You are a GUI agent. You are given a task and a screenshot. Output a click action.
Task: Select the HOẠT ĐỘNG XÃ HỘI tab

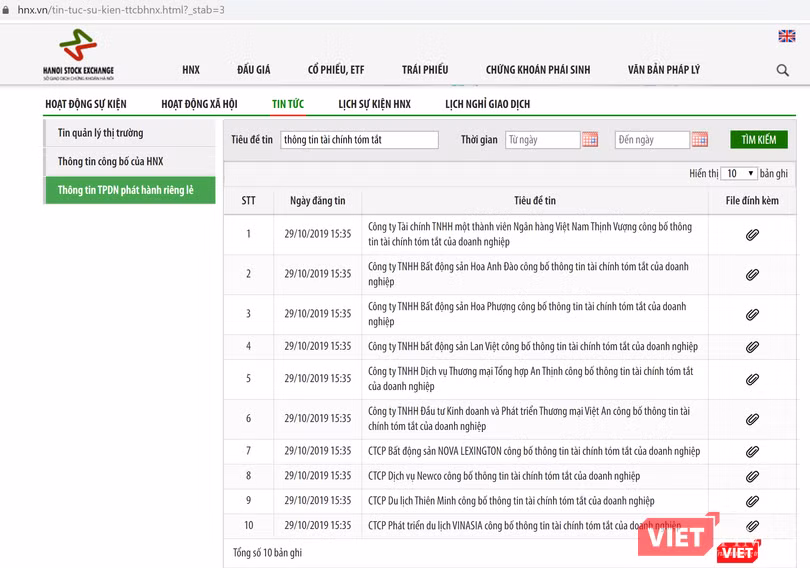(199, 104)
